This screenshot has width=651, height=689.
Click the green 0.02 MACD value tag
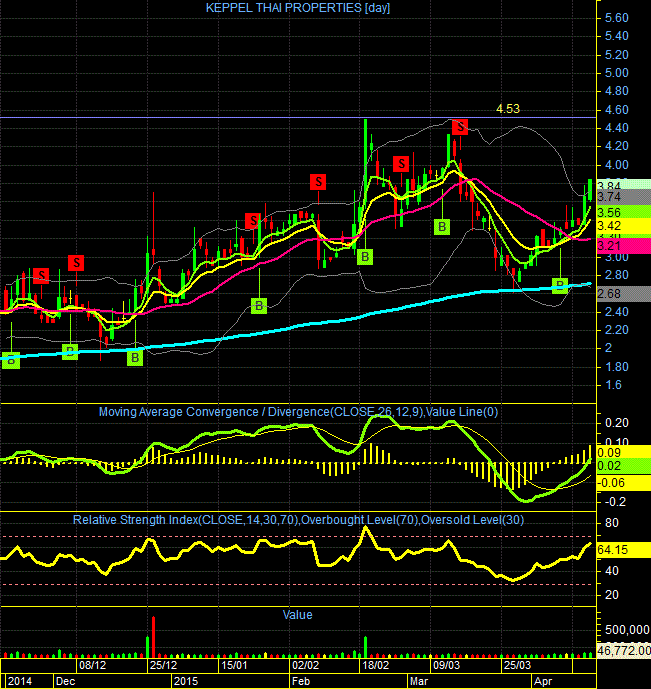point(623,466)
